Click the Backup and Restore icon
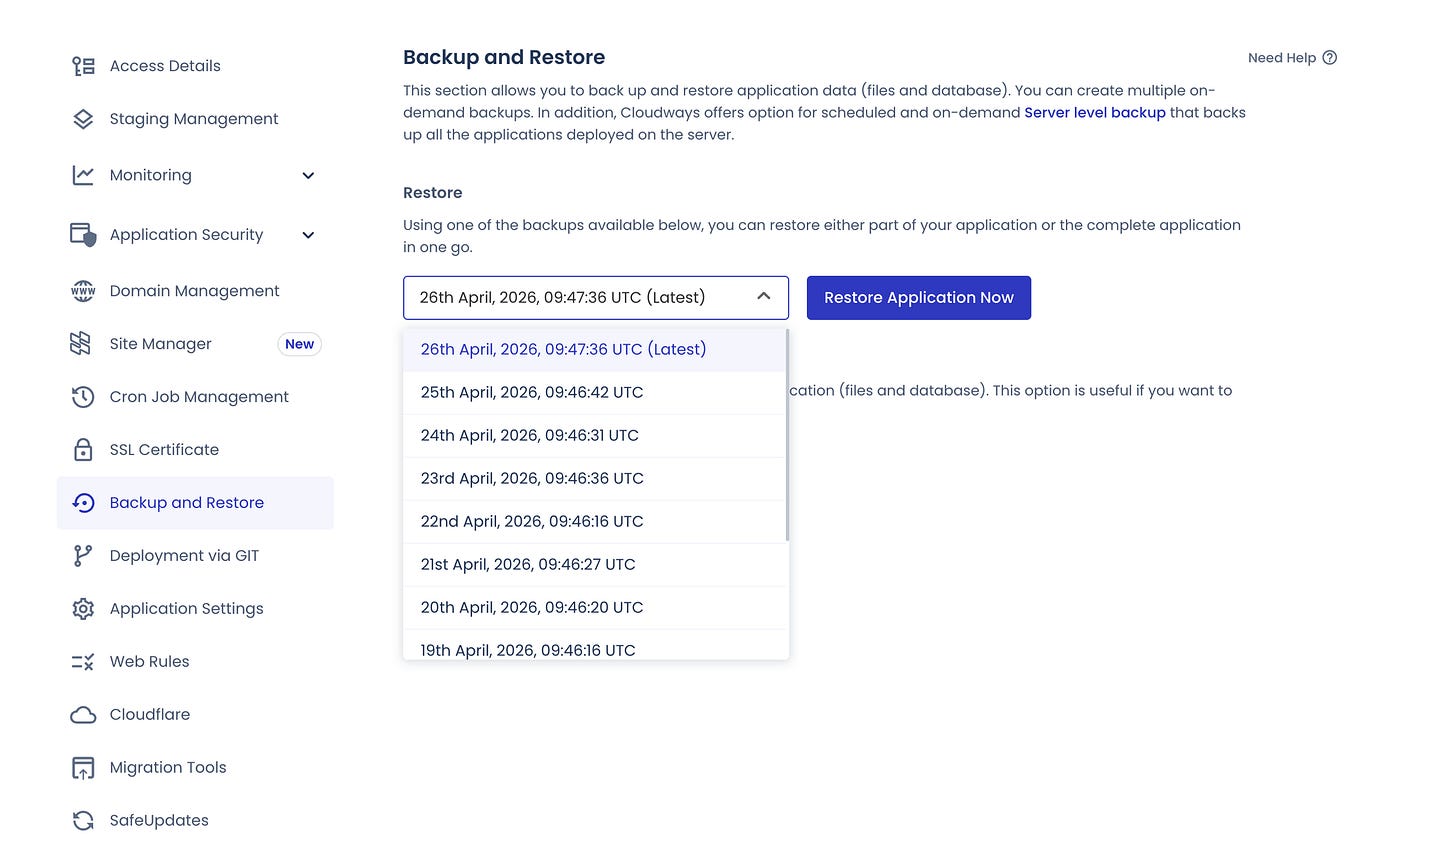The width and height of the screenshot is (1456, 856). [x=83, y=503]
